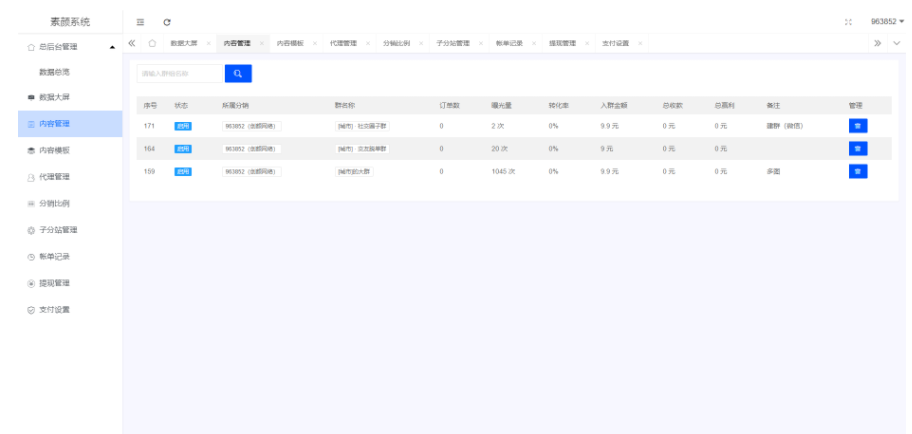The width and height of the screenshot is (912, 434).
Task: Click the home icon in the tab bar
Action: (152, 43)
